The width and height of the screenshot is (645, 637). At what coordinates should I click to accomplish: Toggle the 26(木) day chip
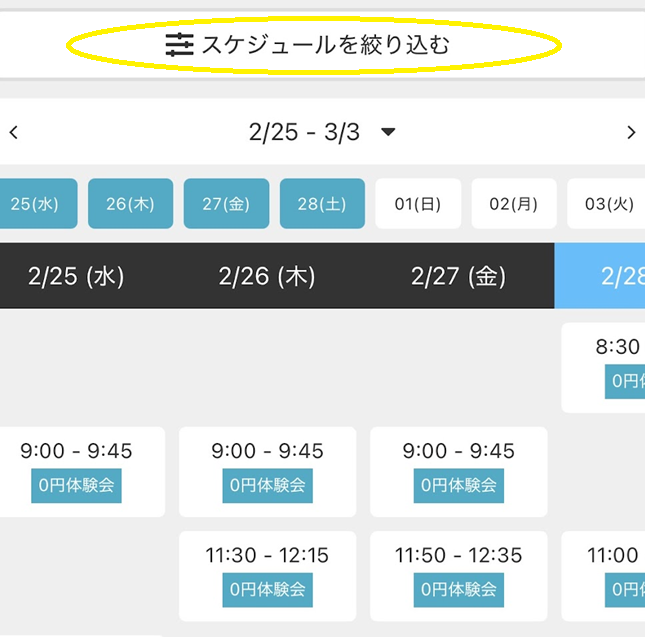(130, 204)
